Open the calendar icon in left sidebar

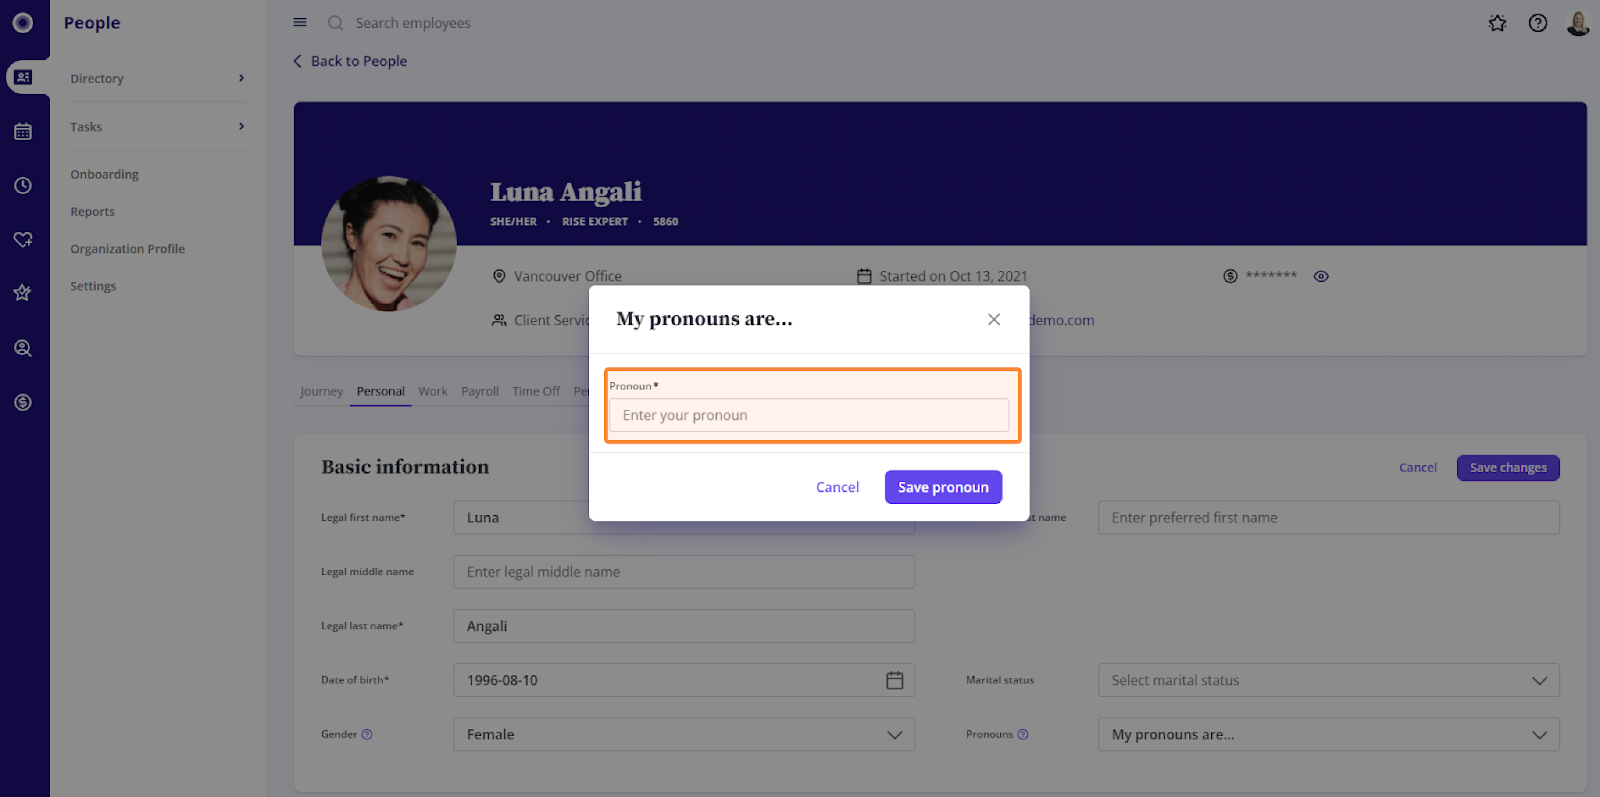[23, 131]
